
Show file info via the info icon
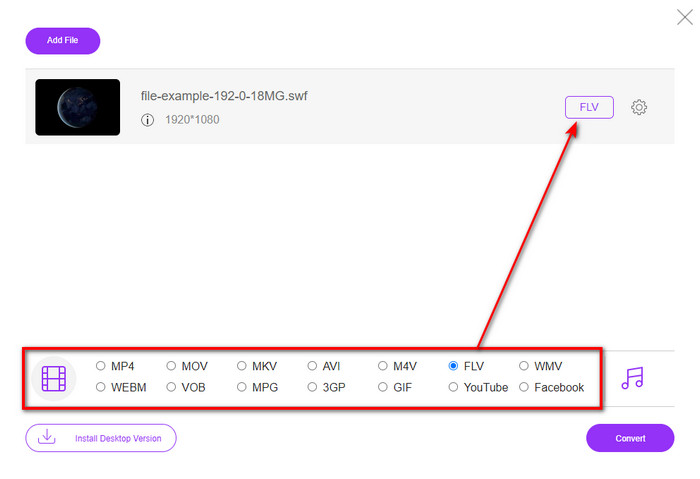[x=147, y=120]
